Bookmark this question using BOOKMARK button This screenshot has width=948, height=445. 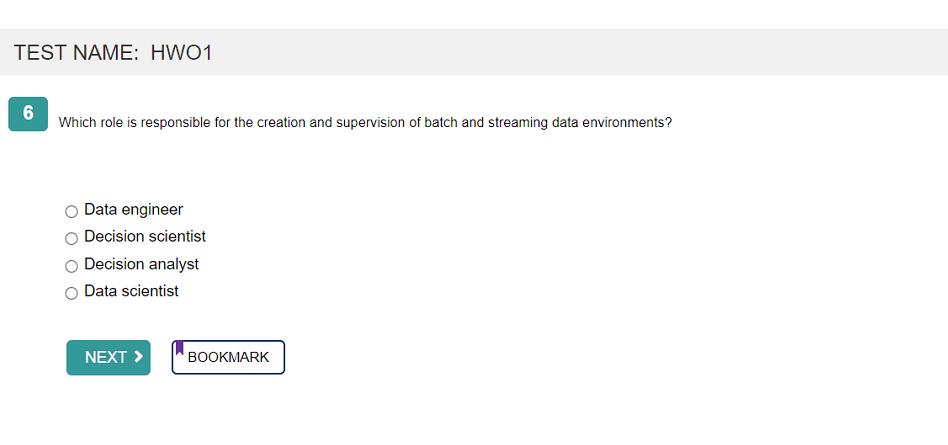click(228, 358)
